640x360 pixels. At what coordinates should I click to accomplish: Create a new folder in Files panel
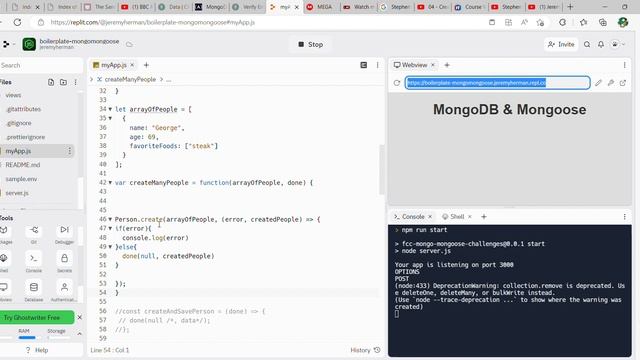point(63,82)
